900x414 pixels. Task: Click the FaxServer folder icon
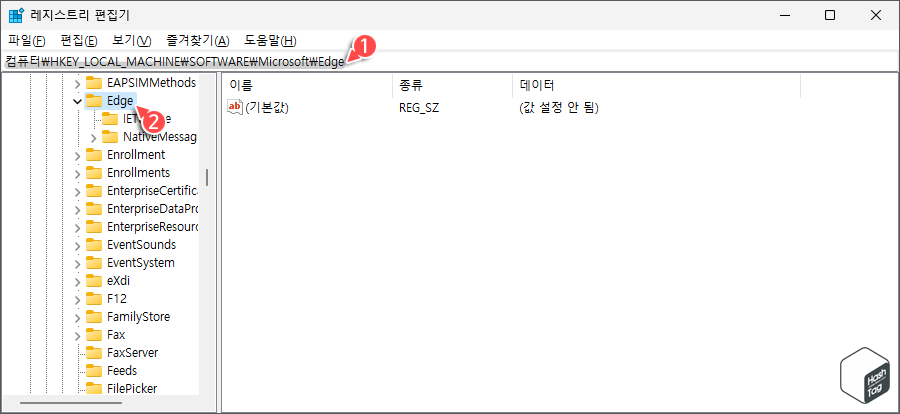click(x=94, y=353)
